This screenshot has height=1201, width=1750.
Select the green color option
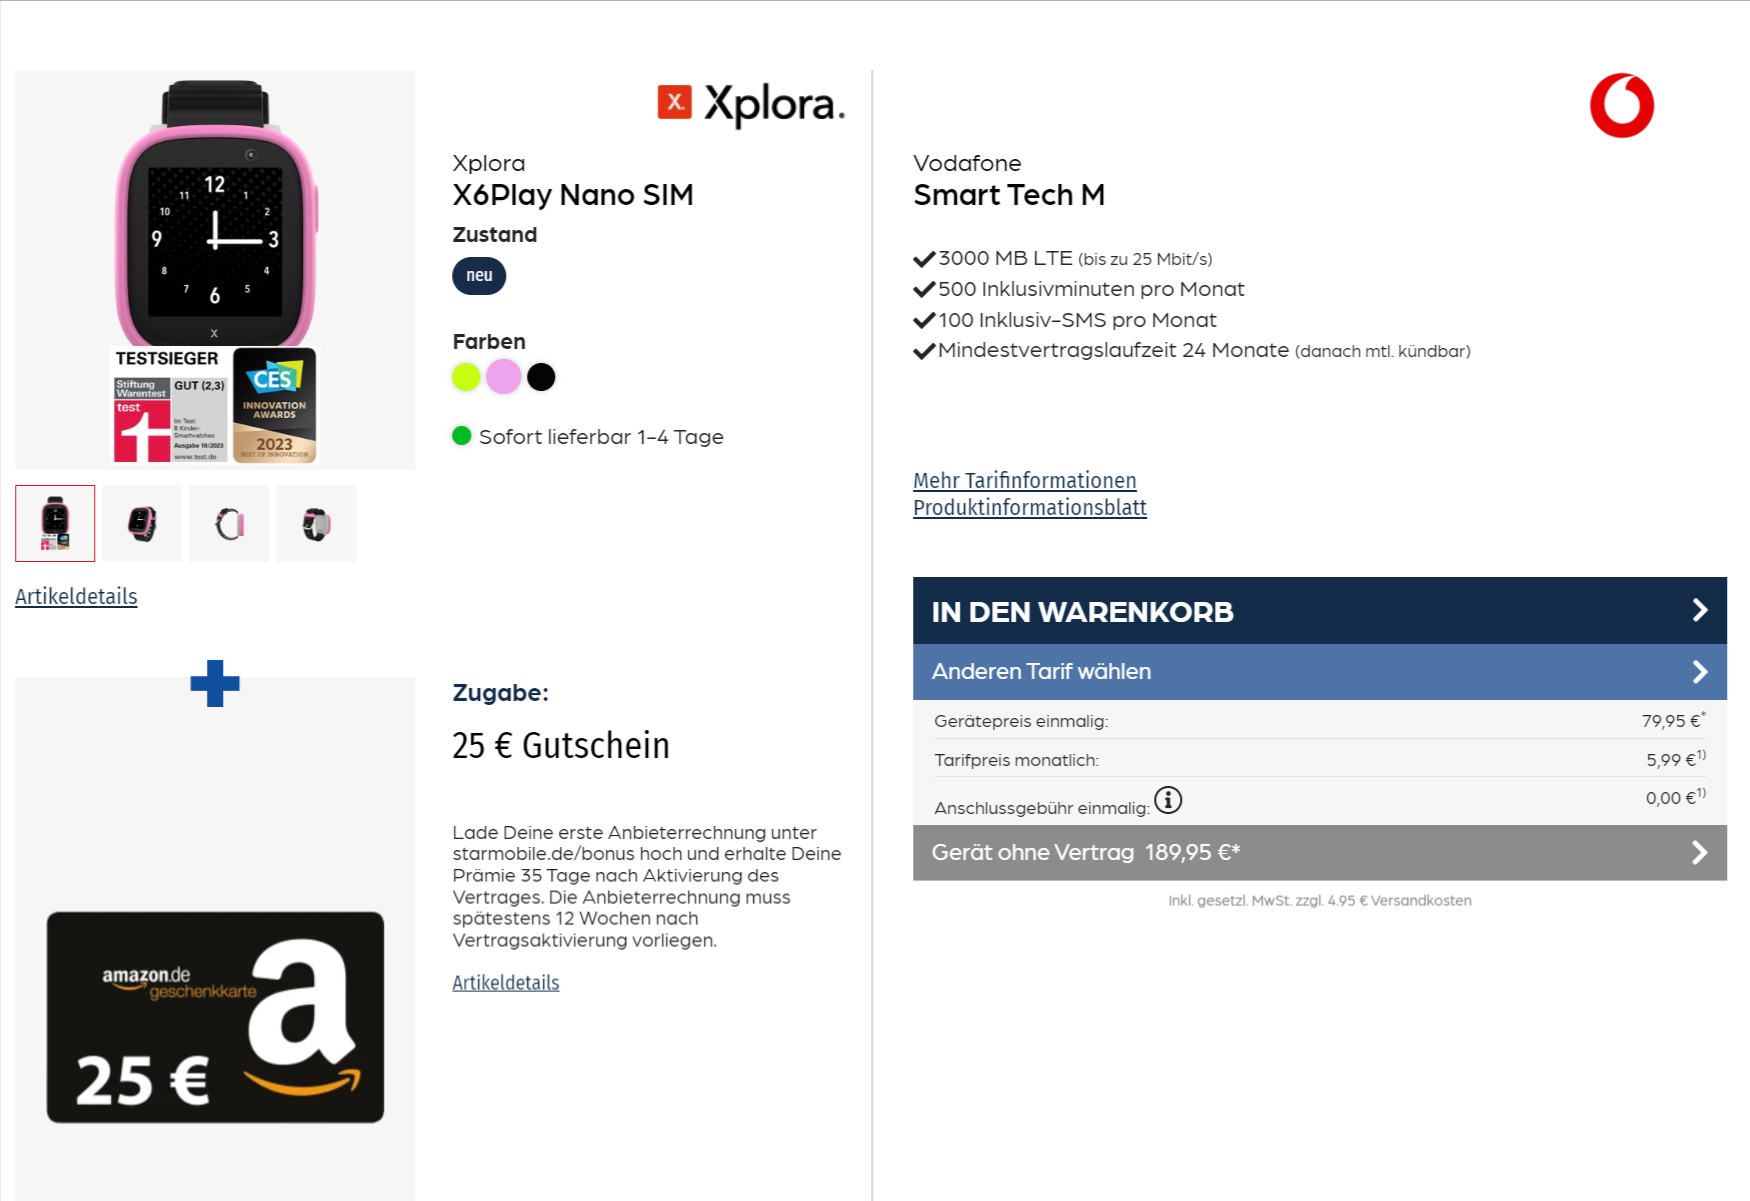[x=466, y=377]
